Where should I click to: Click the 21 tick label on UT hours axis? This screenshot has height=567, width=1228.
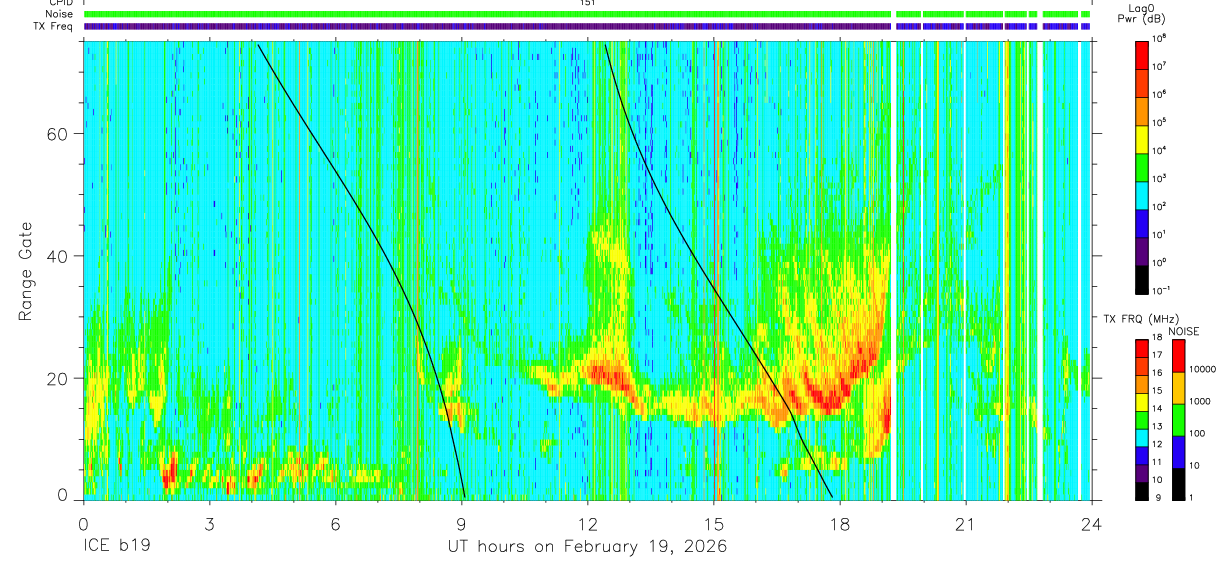[x=965, y=524]
